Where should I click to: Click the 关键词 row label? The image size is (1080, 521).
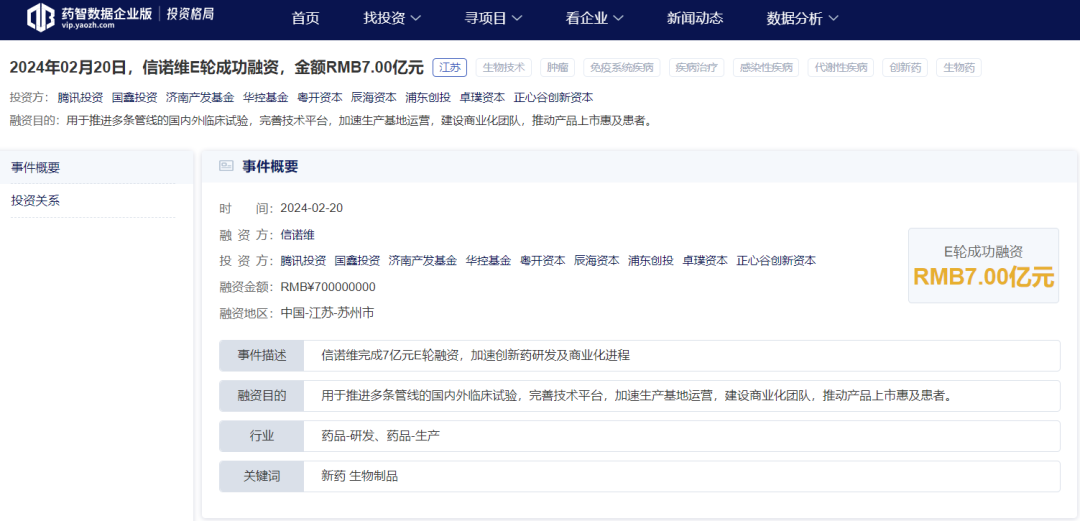click(262, 476)
